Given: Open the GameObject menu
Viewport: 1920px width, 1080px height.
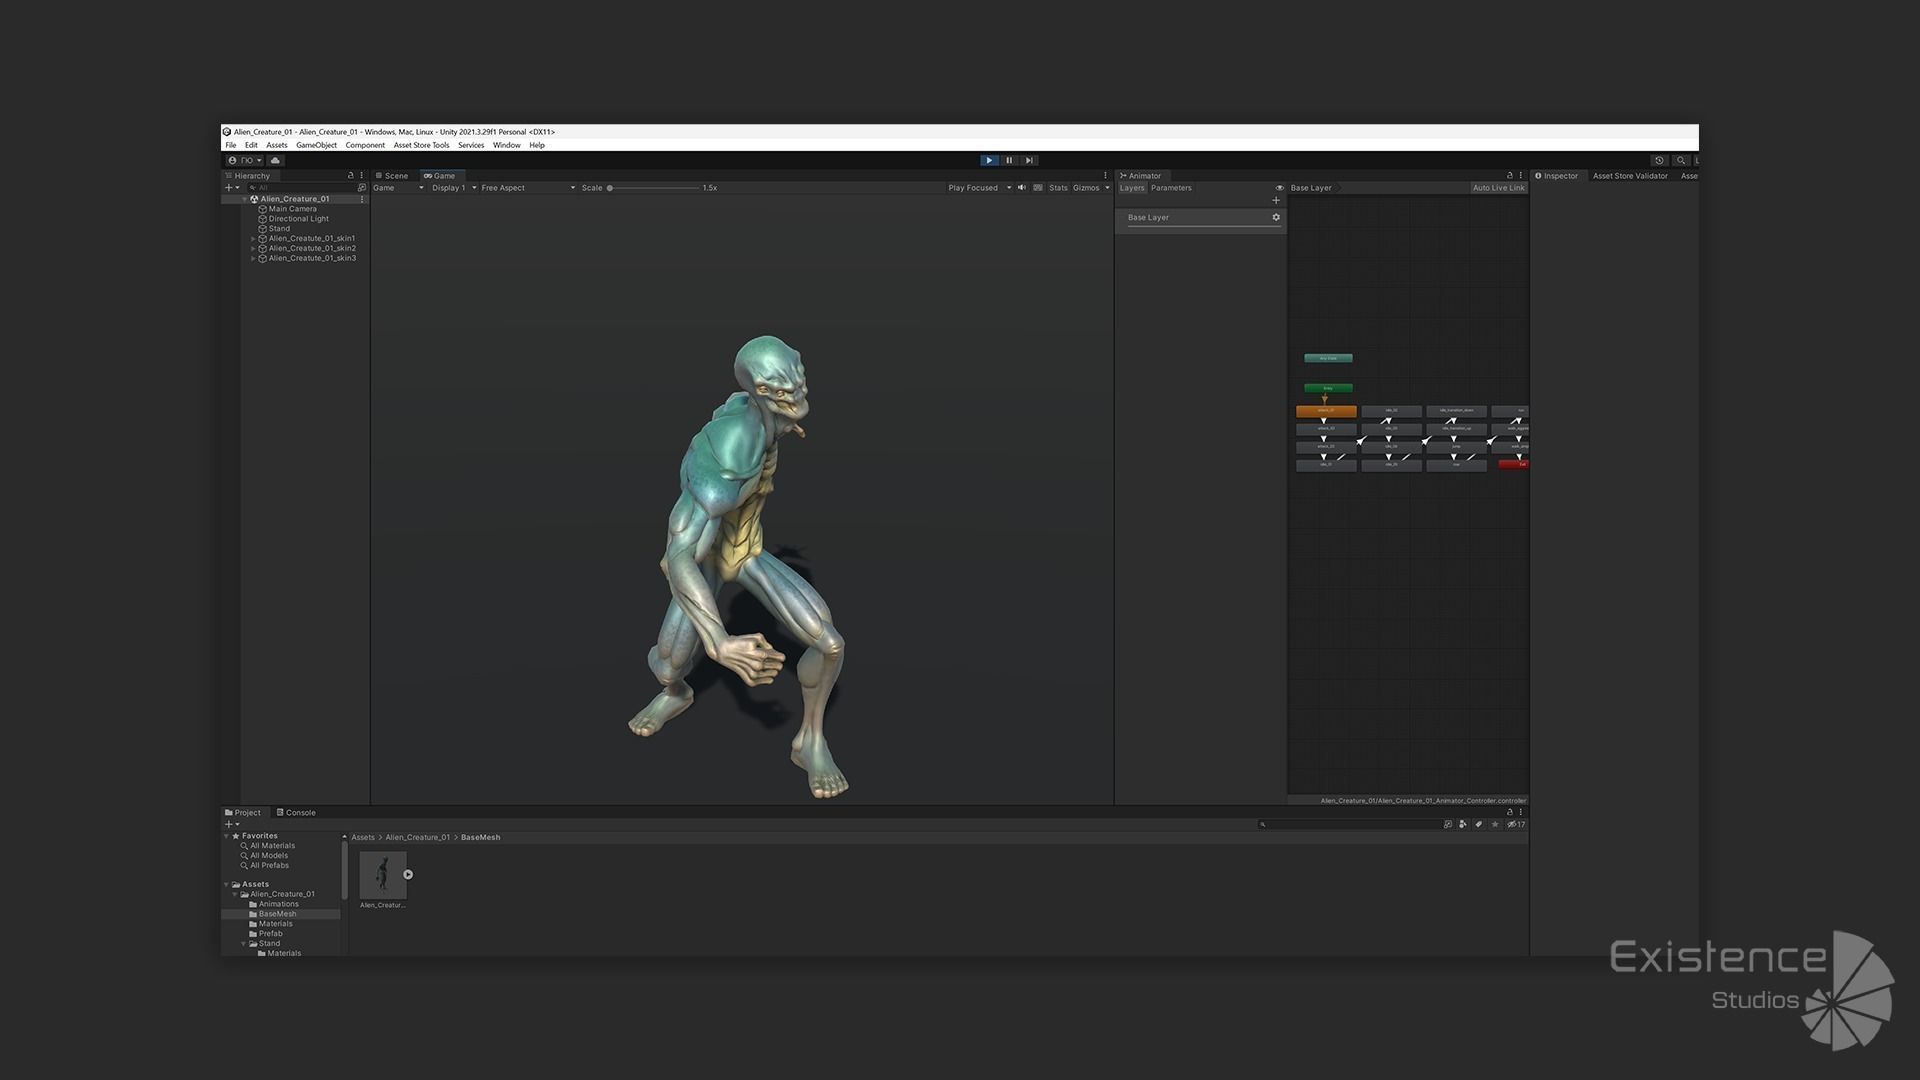Looking at the screenshot, I should coord(316,145).
